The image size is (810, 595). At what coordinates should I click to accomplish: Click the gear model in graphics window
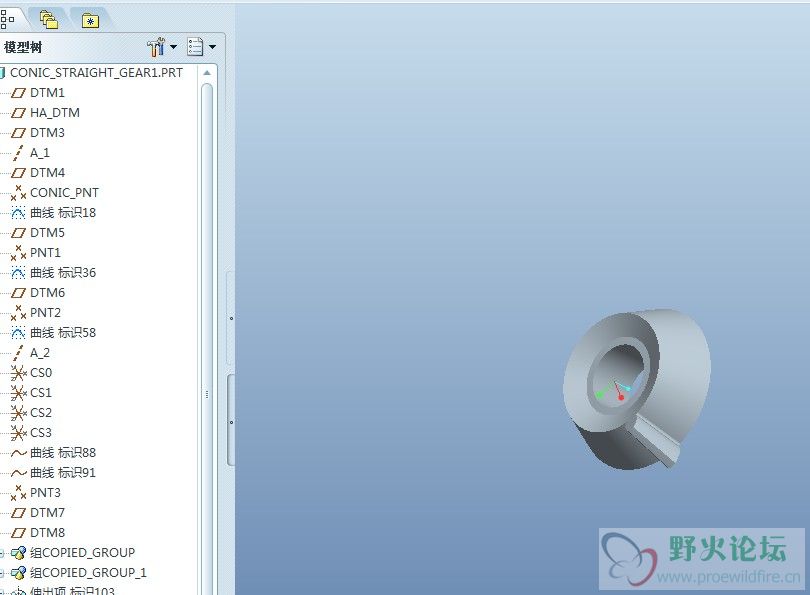point(636,389)
